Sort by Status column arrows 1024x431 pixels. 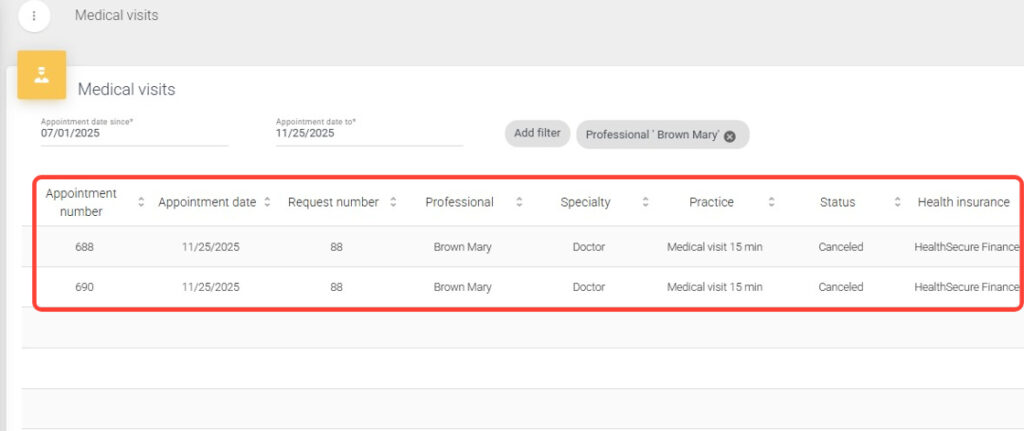tap(897, 202)
